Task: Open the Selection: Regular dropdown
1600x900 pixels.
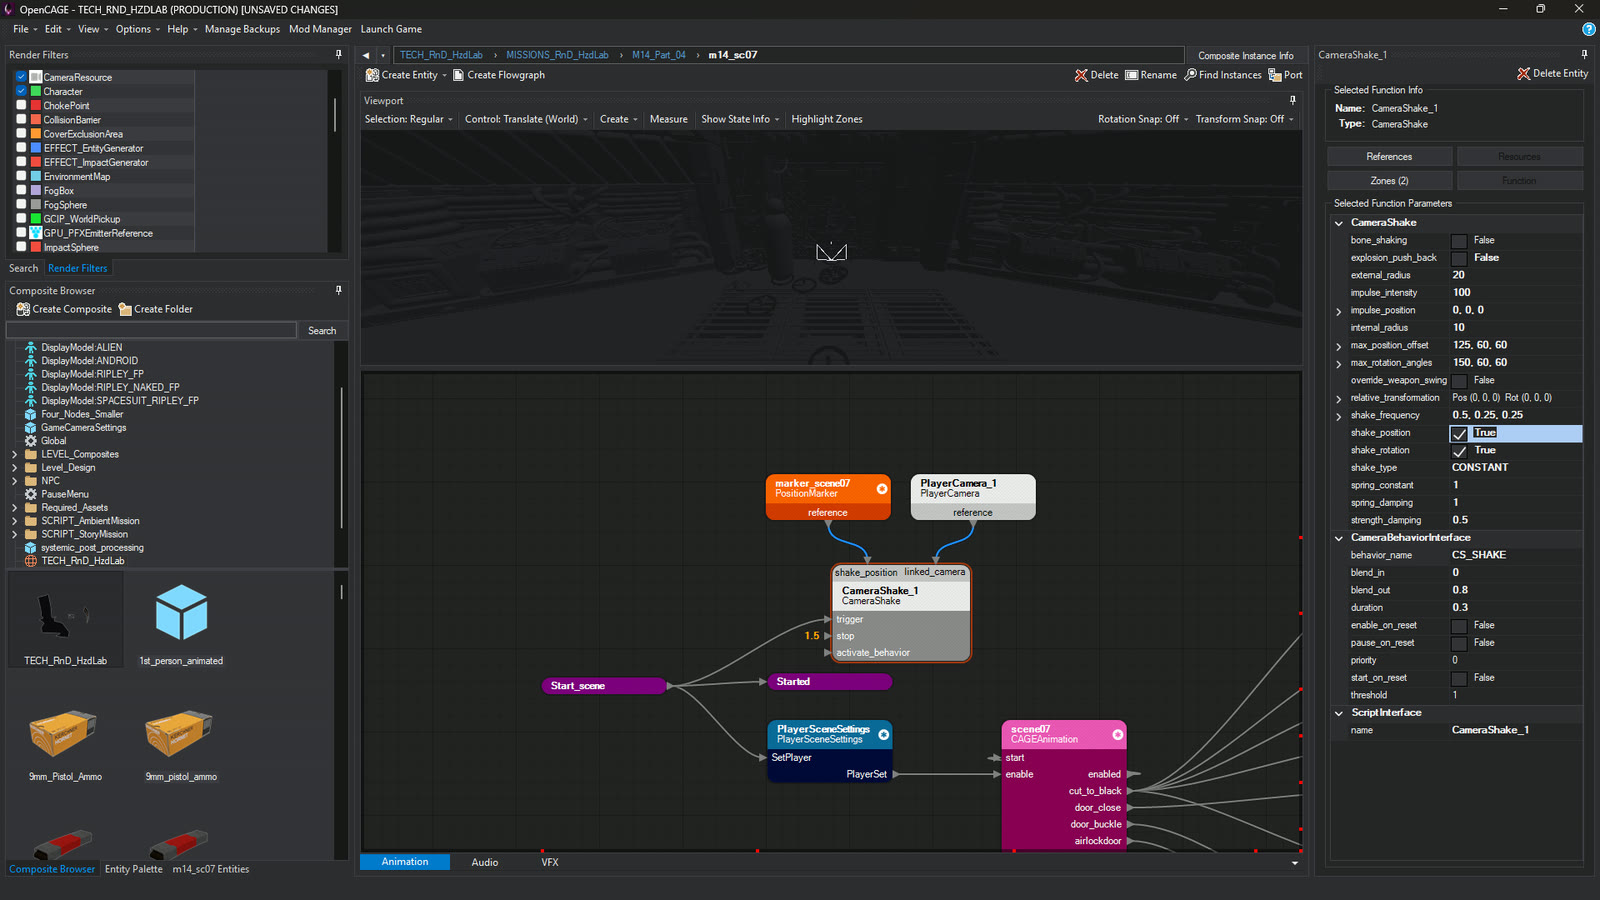Action: click(408, 119)
